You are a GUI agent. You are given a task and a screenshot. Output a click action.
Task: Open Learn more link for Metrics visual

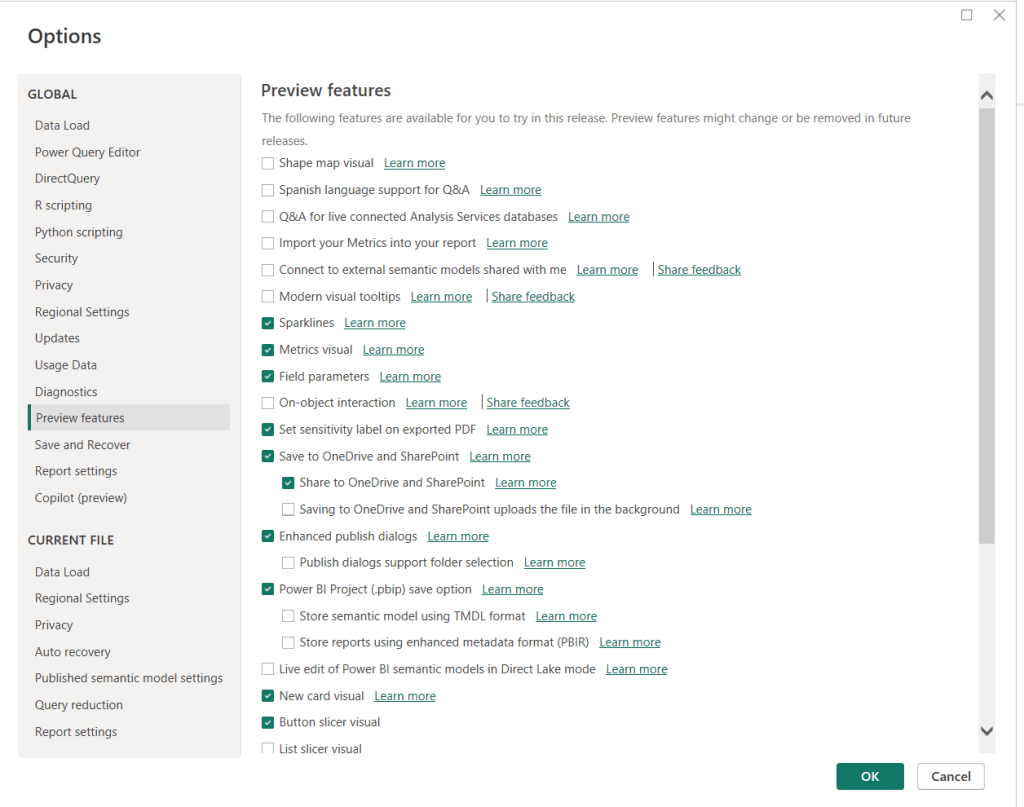click(x=393, y=350)
